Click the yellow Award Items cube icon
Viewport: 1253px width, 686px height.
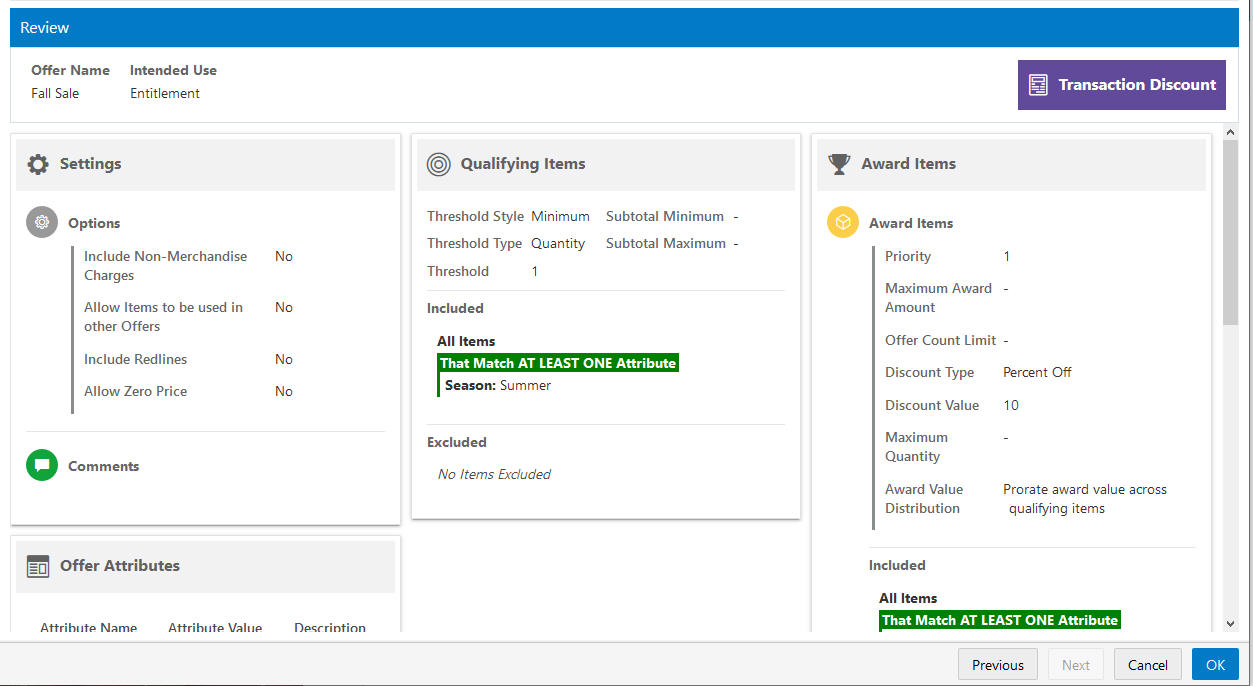point(843,222)
